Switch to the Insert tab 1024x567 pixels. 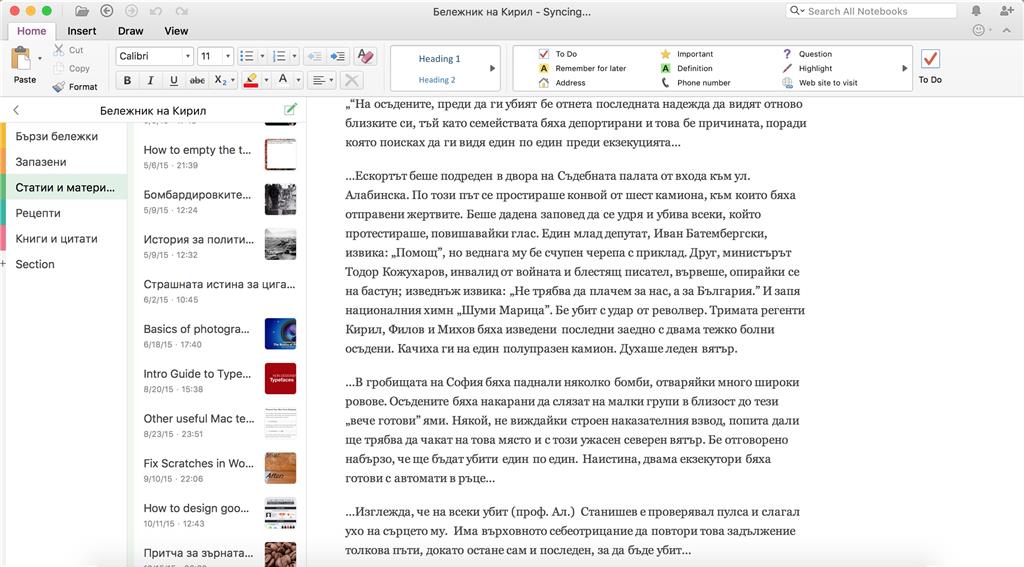pos(82,31)
